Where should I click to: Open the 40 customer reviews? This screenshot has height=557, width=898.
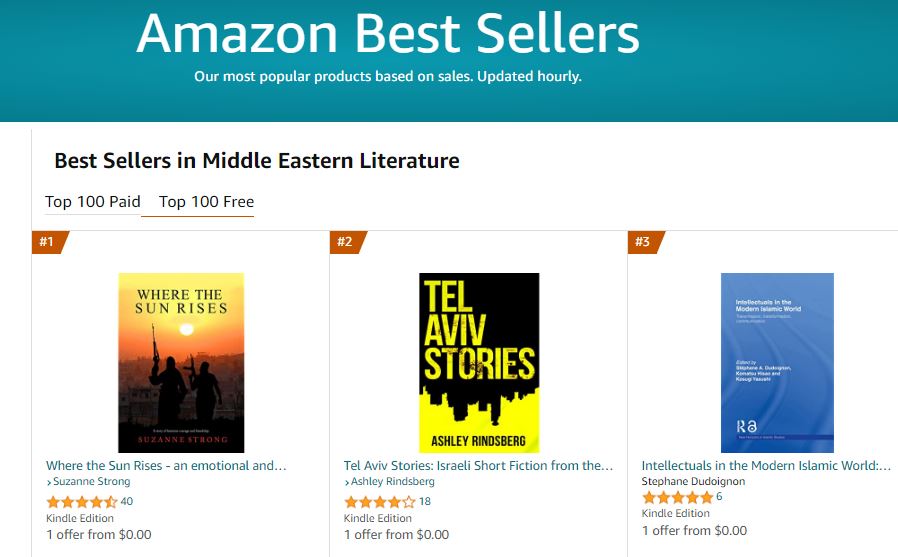pyautogui.click(x=126, y=501)
